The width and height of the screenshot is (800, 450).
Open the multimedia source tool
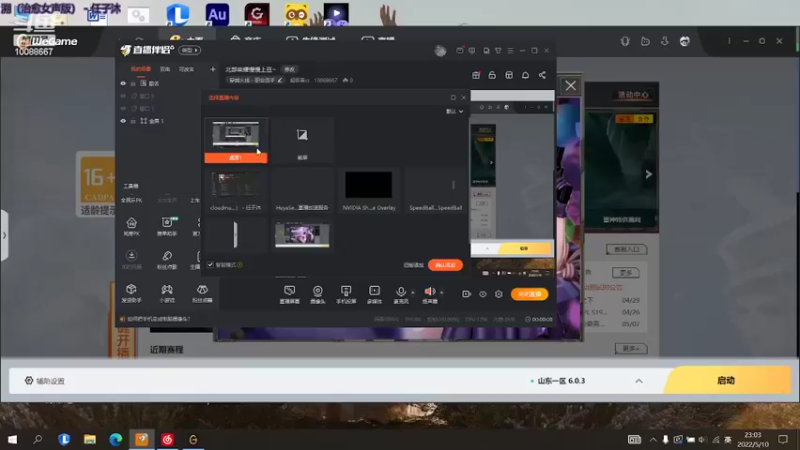click(374, 294)
